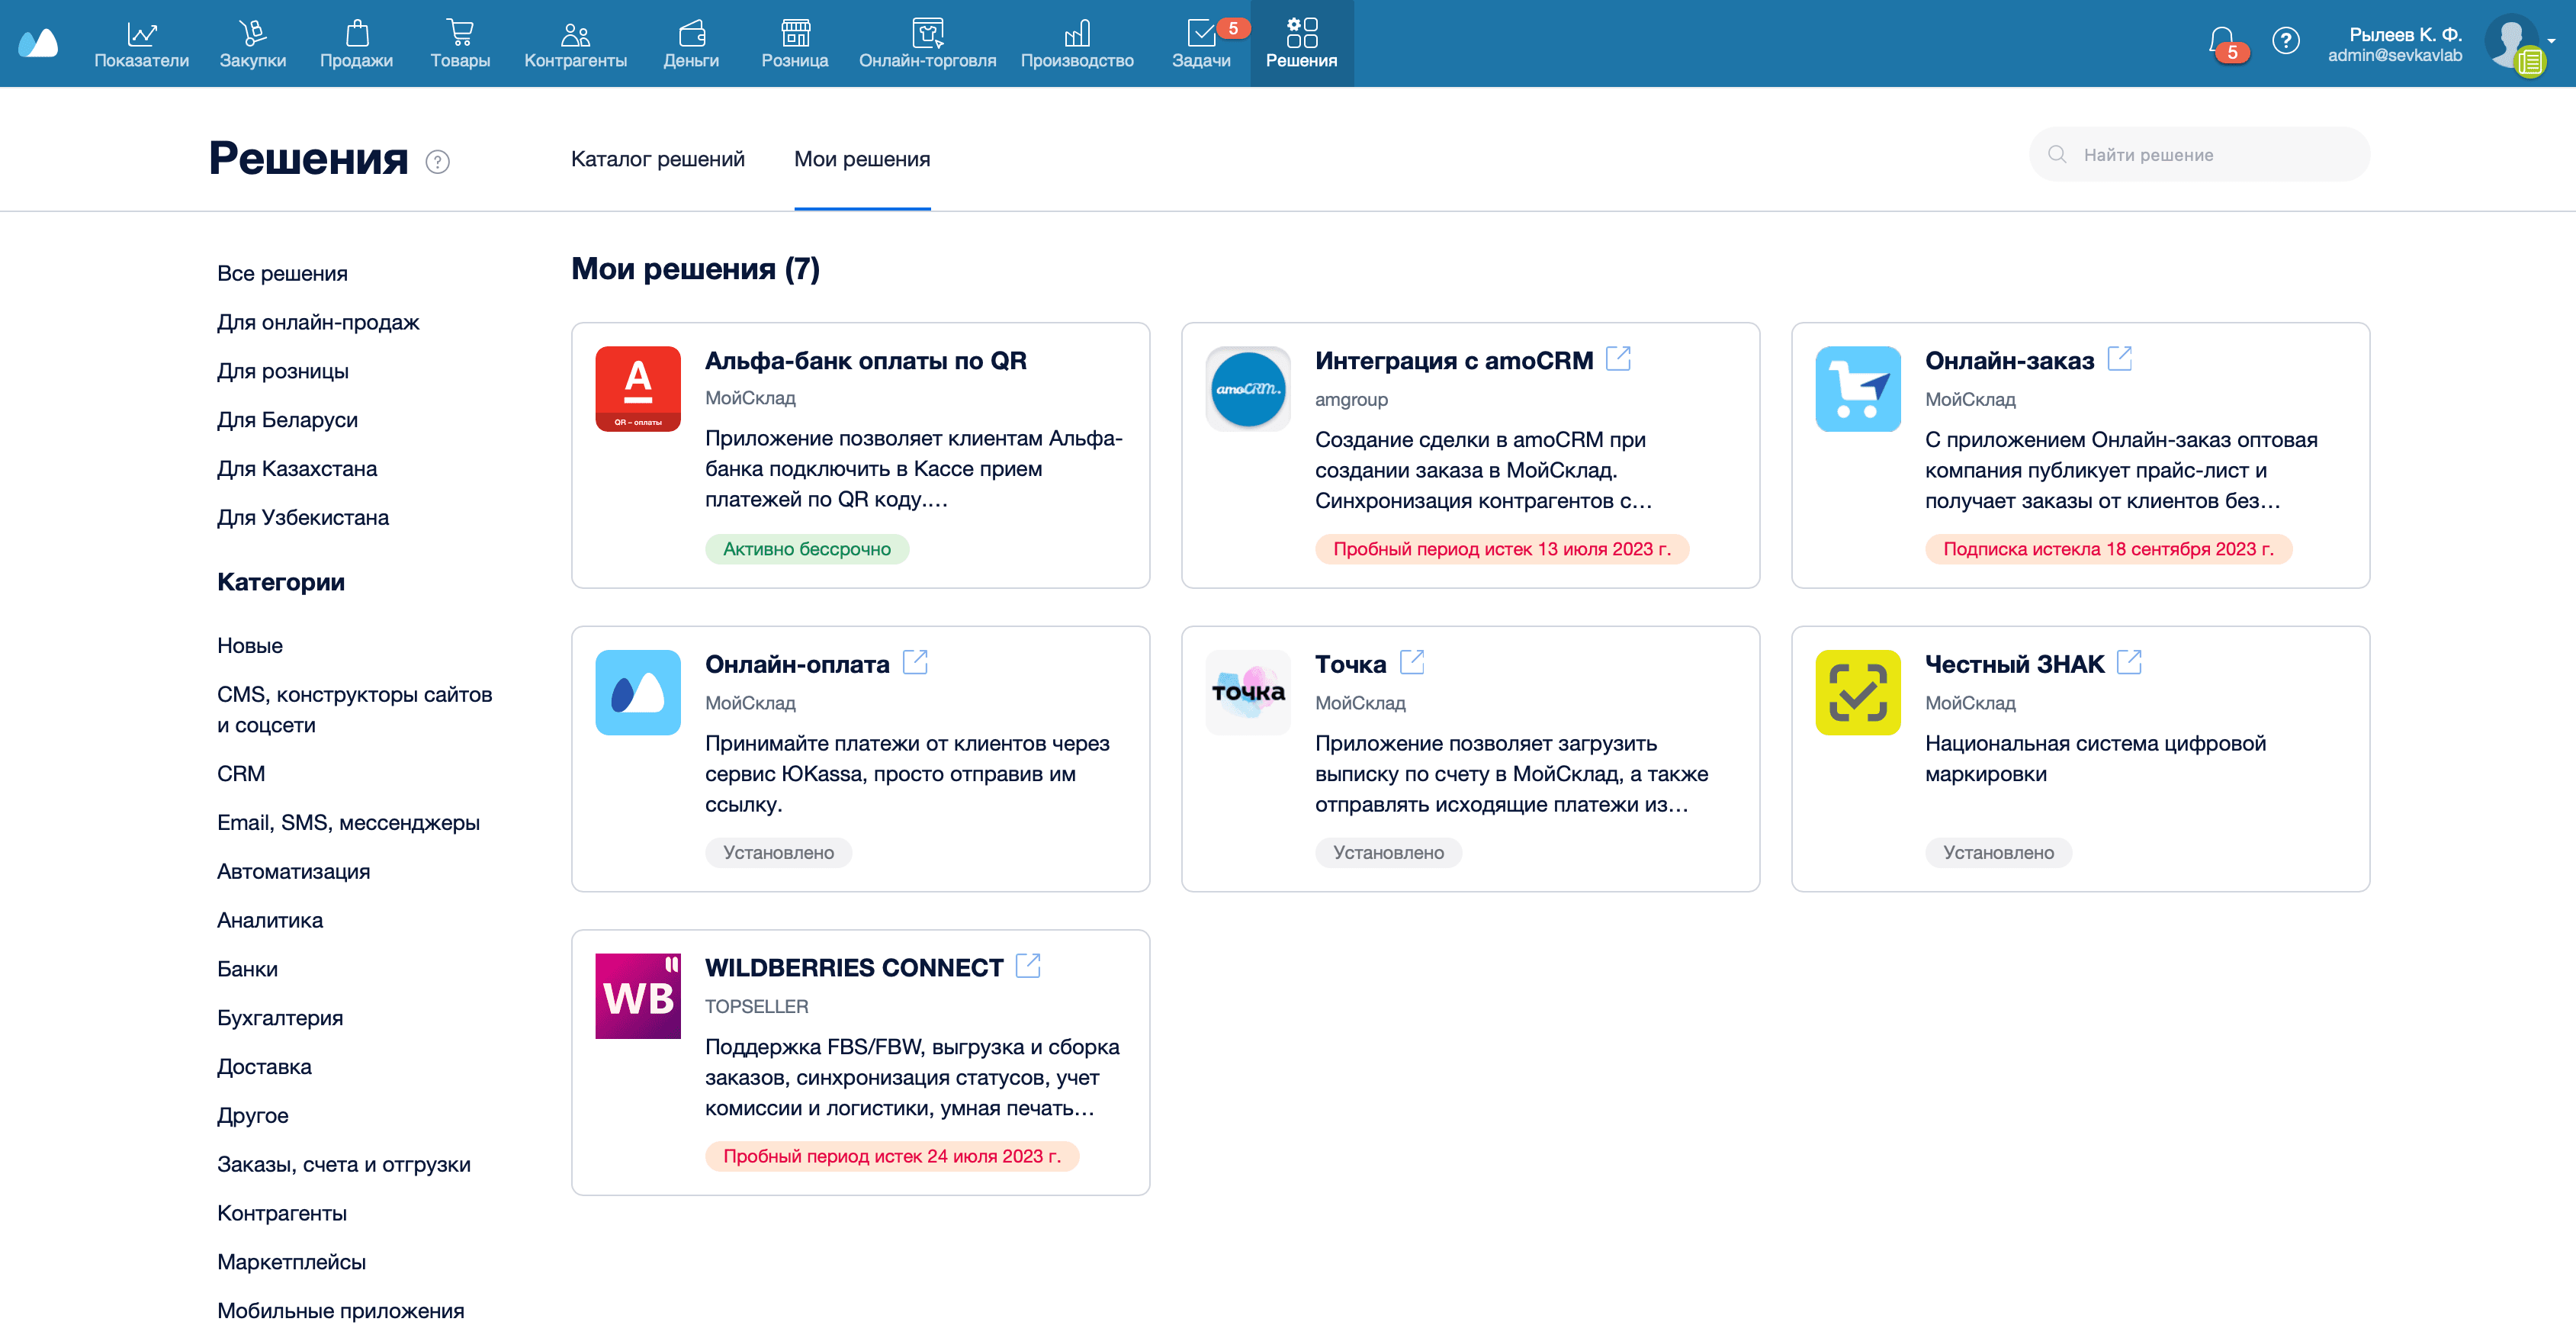Open the notifications bell icon

2220,41
